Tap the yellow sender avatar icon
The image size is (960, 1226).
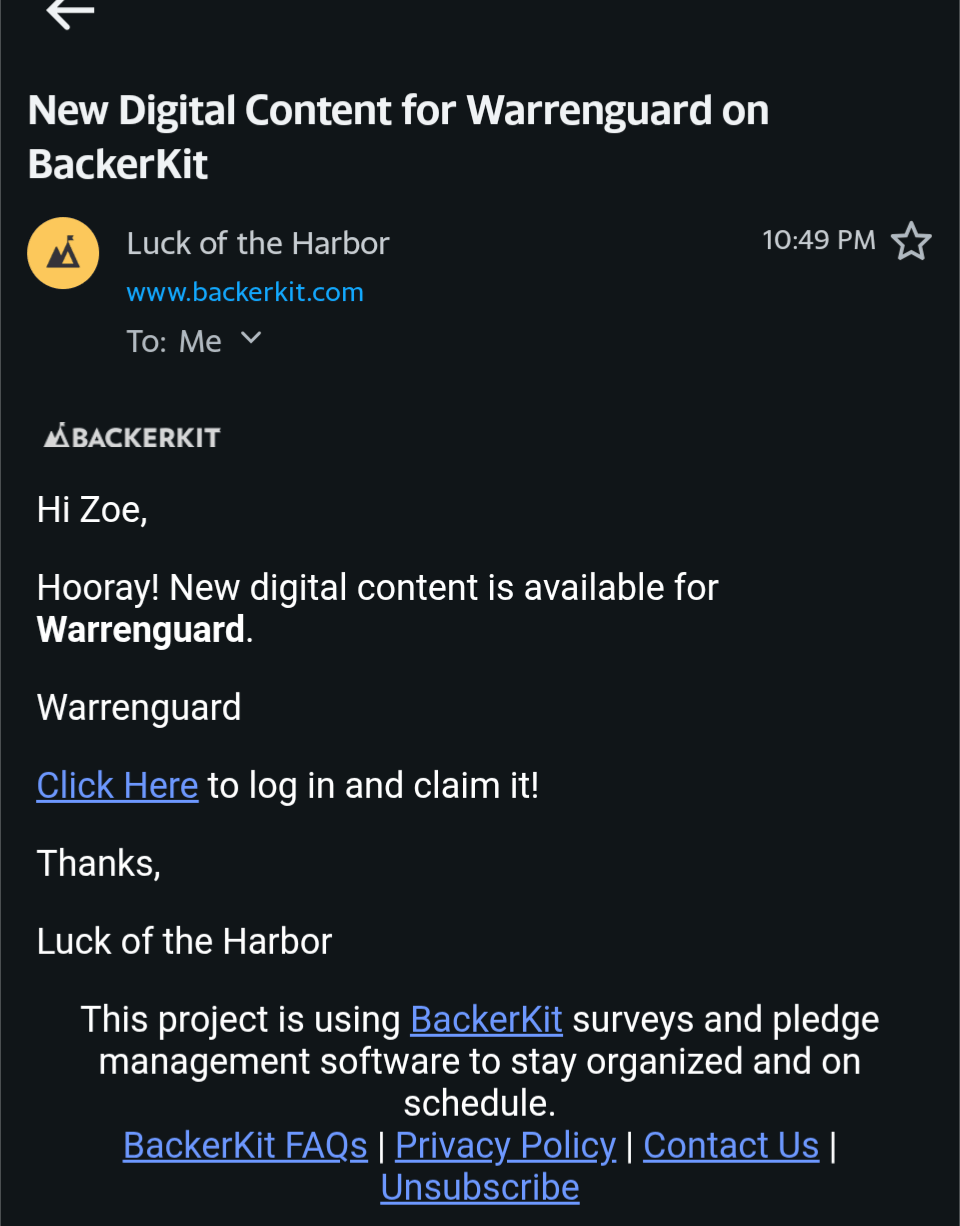[63, 253]
